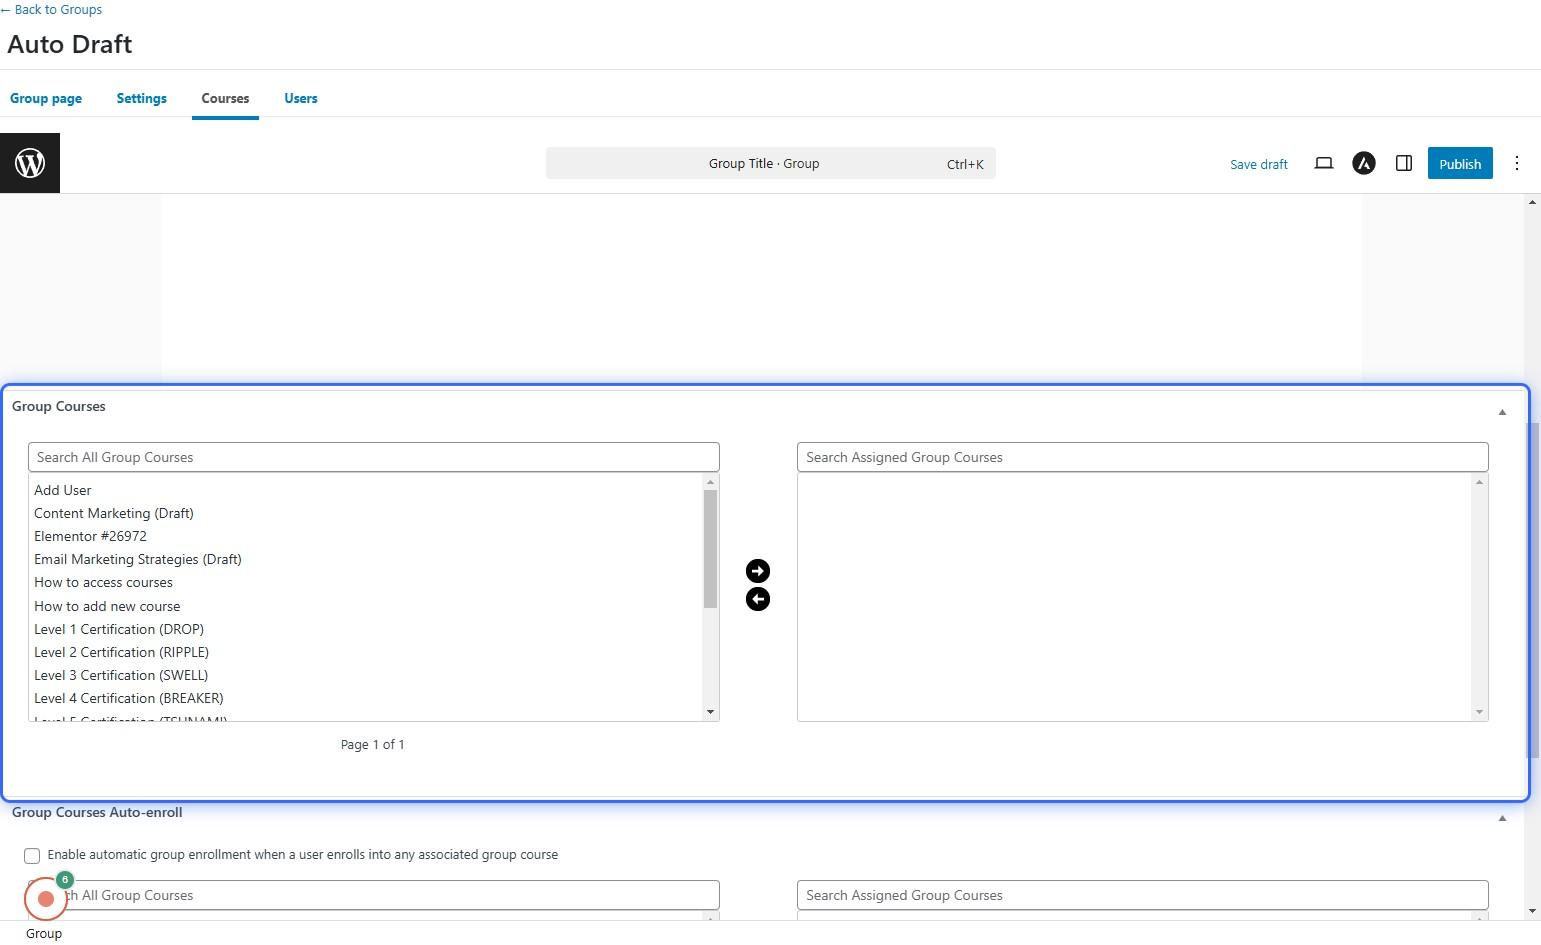Viewport: 1541px width, 945px height.
Task: Switch to the Settings tab
Action: point(141,98)
